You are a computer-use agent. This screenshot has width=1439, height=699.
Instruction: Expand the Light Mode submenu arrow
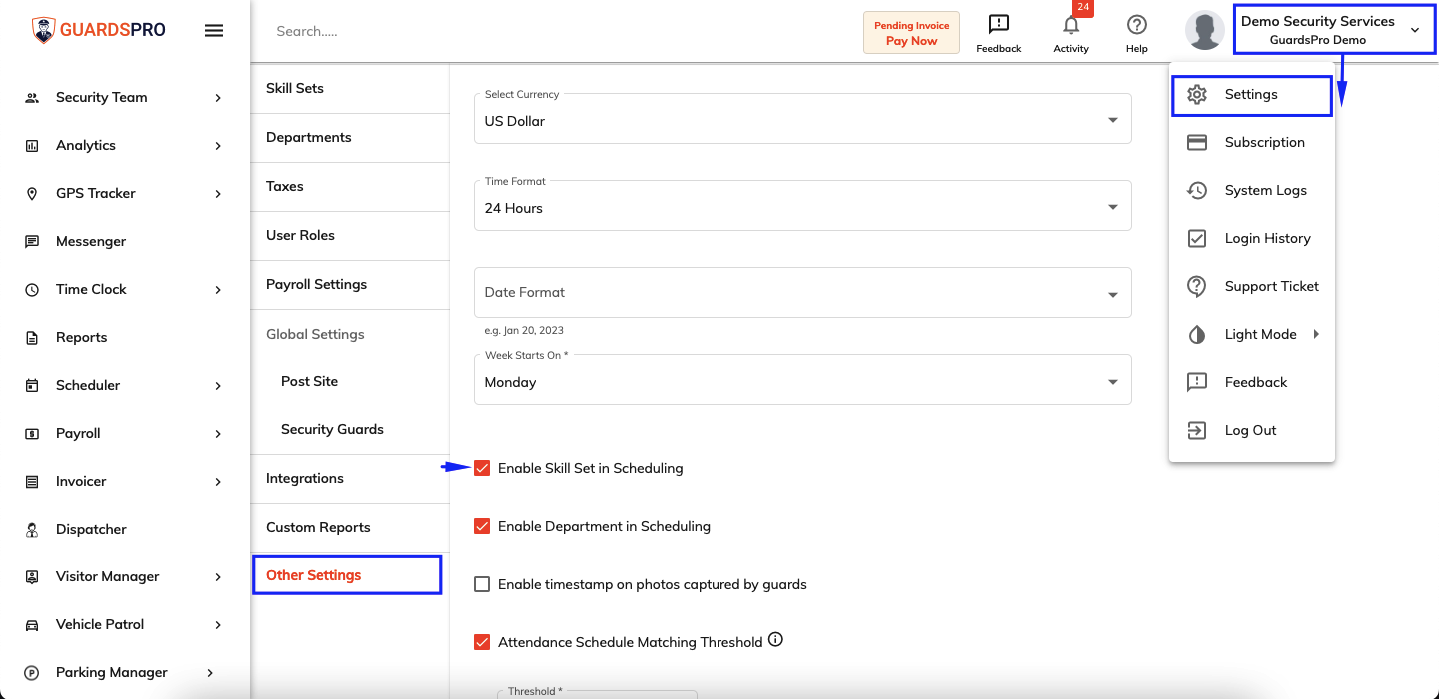[x=1316, y=334]
